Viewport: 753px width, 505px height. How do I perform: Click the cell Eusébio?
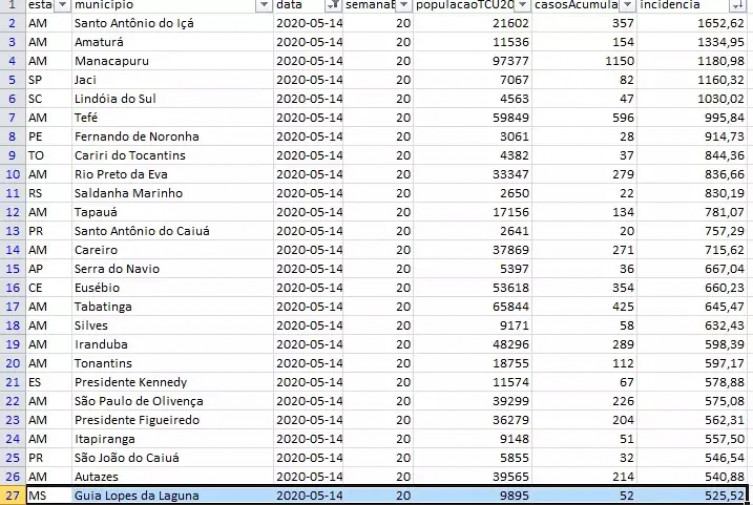[173, 288]
